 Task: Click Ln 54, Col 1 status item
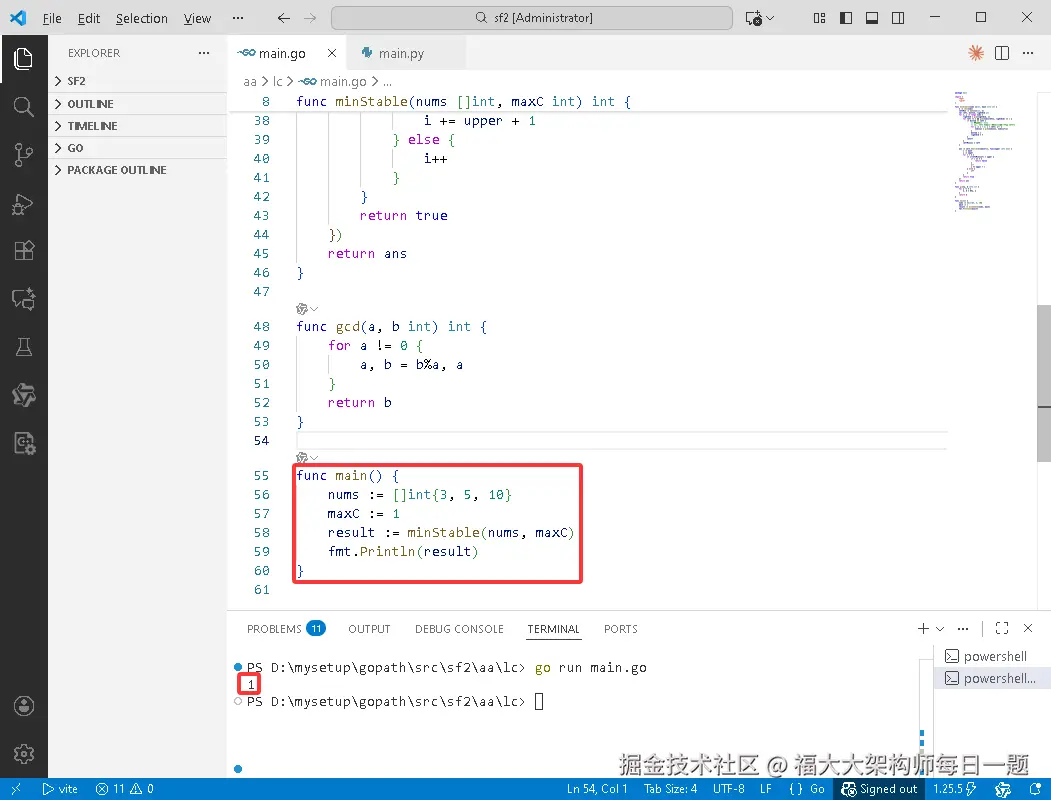coord(597,789)
